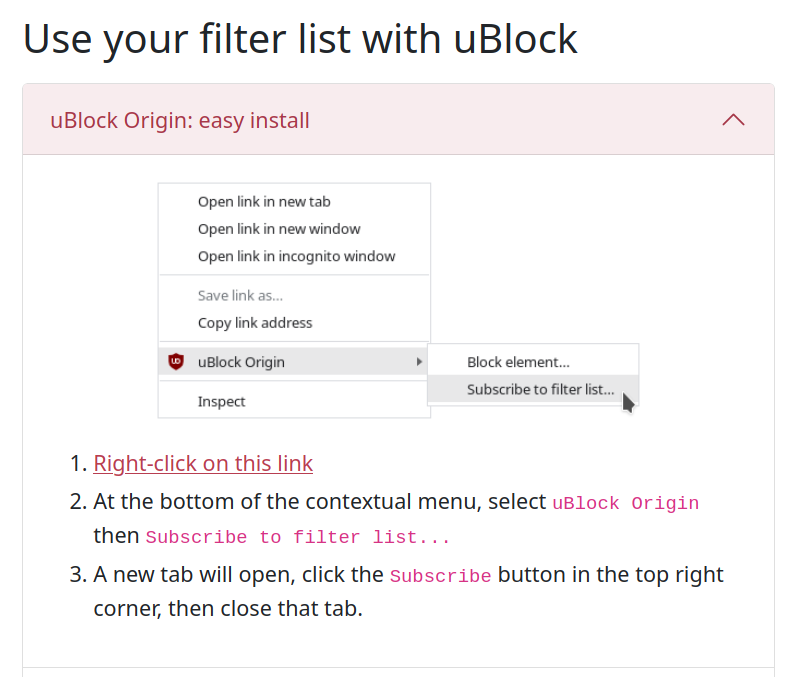Select 'Open link in new tab' entry

[x=264, y=202]
